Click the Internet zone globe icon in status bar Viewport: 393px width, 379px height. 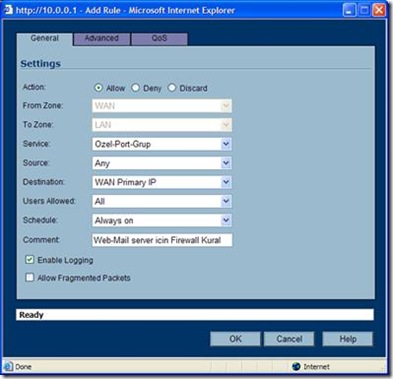(x=296, y=367)
